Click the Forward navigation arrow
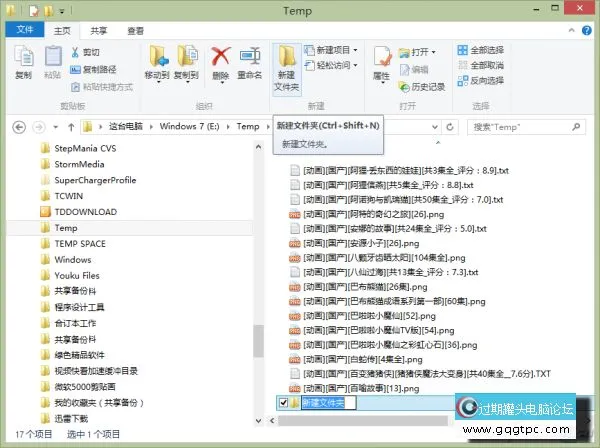The height and width of the screenshot is (448, 600). pos(39,127)
